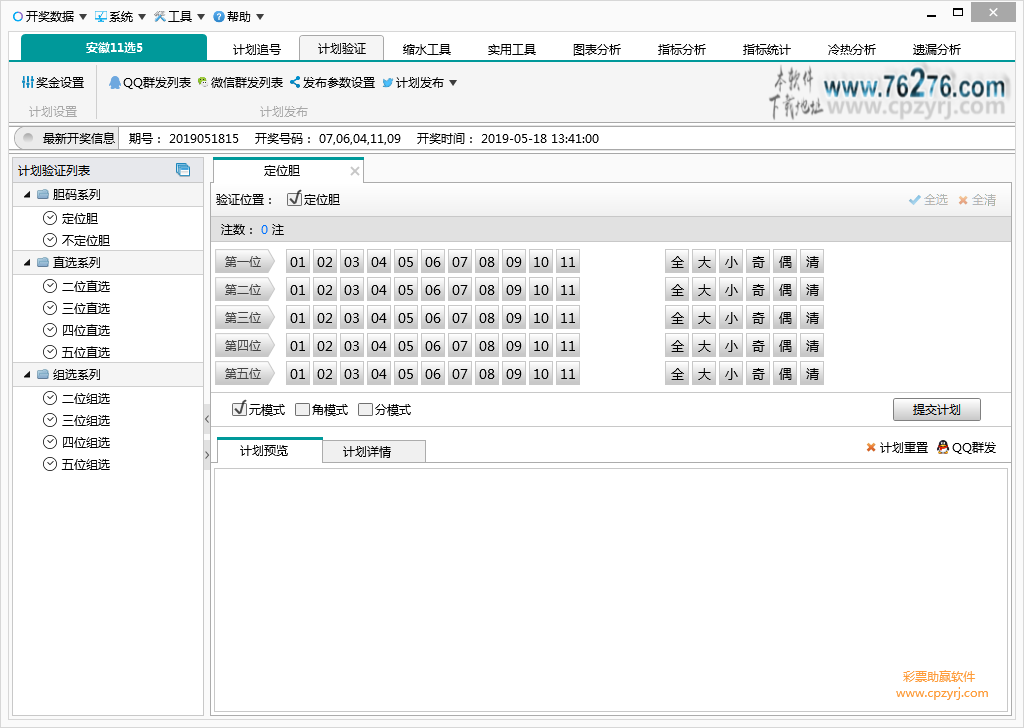Open 发布参数设置 share settings
The width and height of the screenshot is (1024, 728).
click(x=332, y=82)
